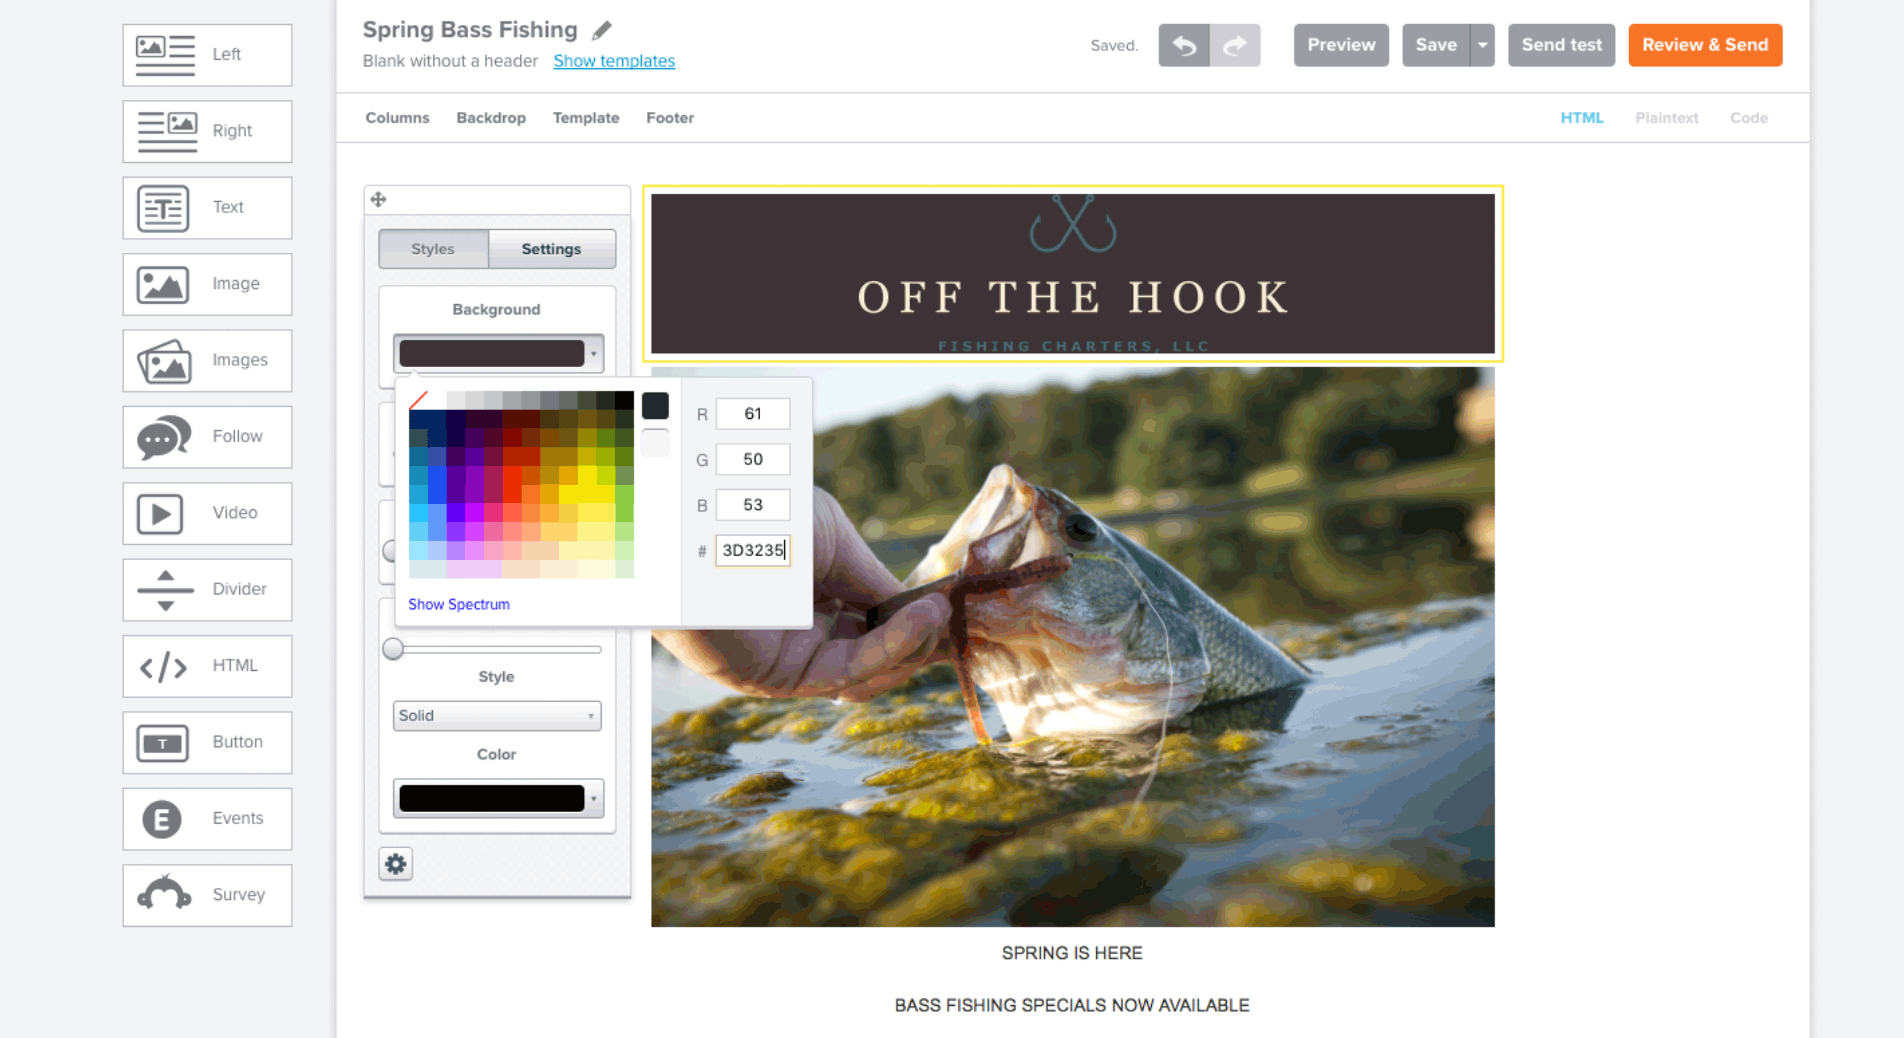Click the Review & Send button
The width and height of the screenshot is (1904, 1038).
pos(1705,45)
